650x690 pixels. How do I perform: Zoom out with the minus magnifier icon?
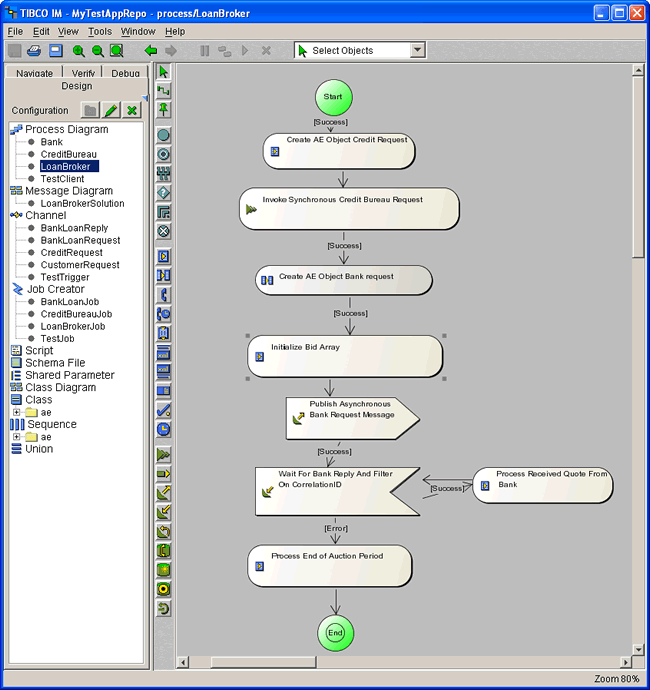(x=98, y=51)
